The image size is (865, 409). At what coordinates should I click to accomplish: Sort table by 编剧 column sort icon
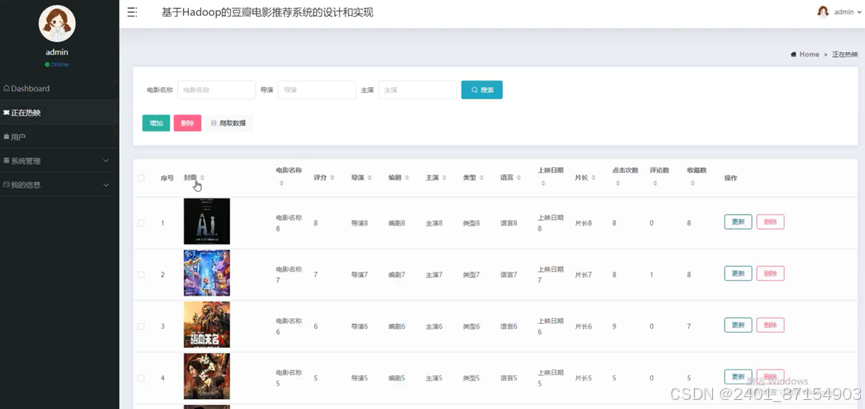[x=407, y=178]
